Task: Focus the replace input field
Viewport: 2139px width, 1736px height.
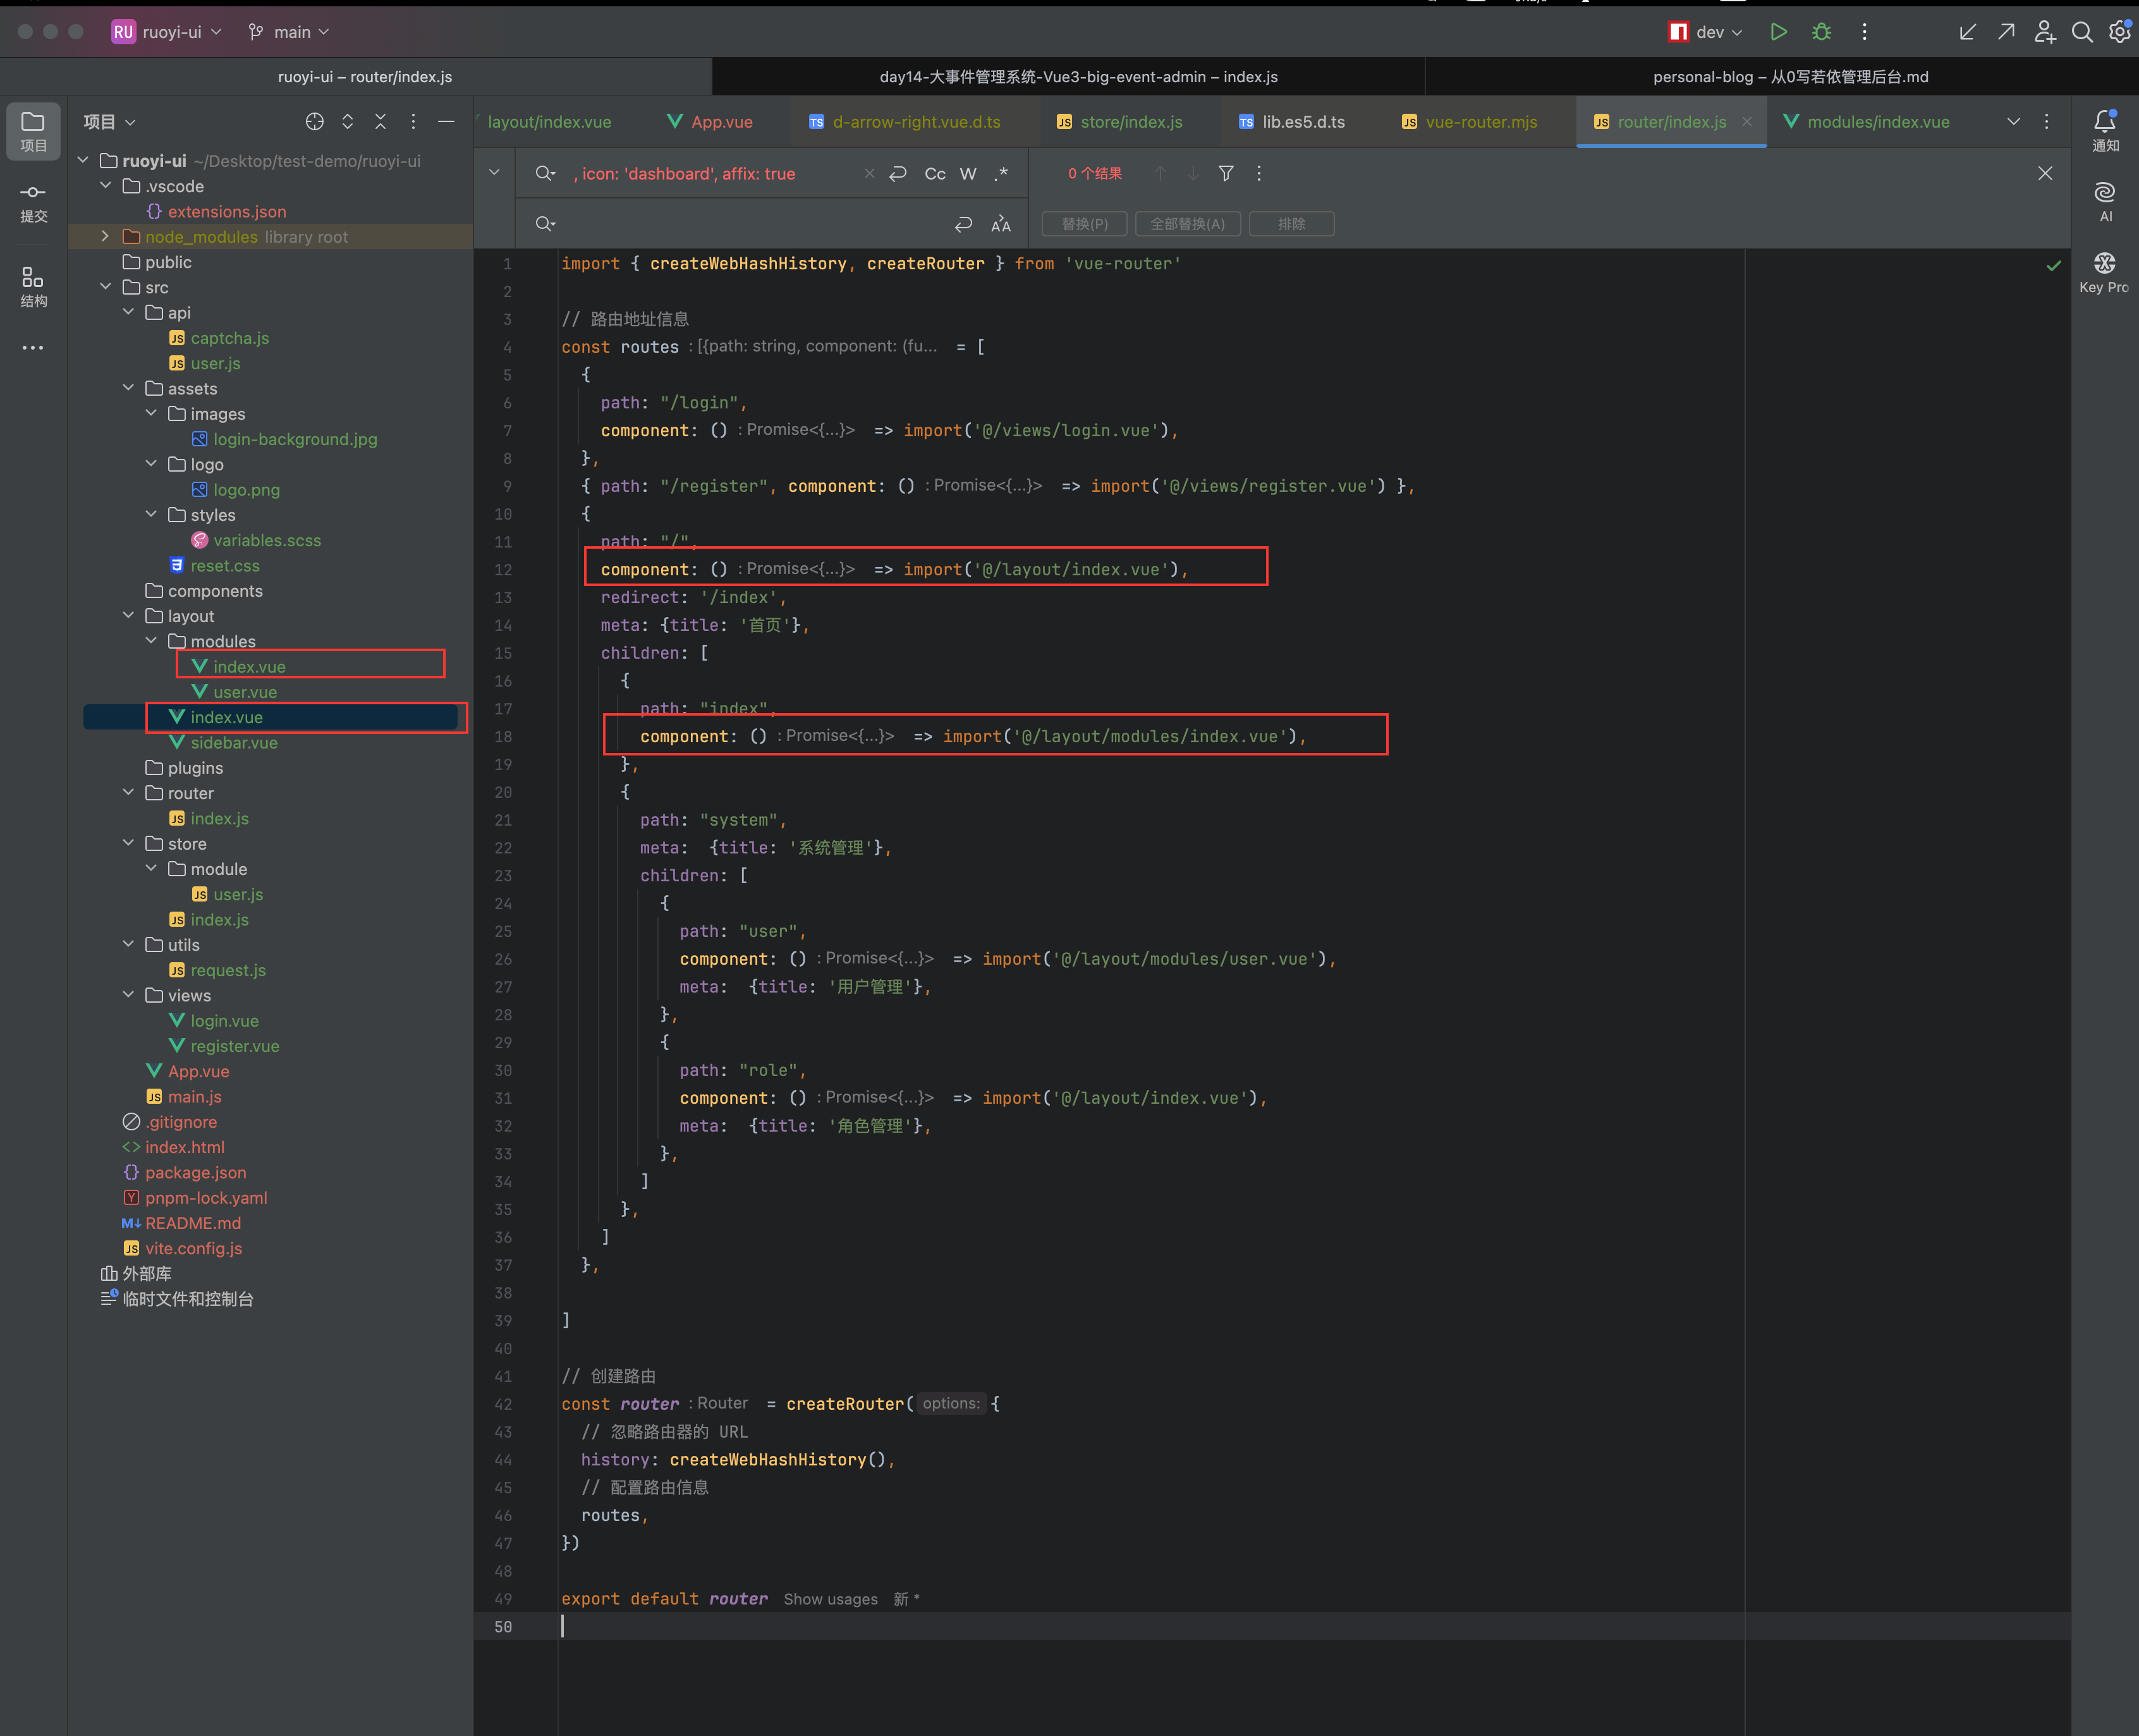Action: click(750, 224)
